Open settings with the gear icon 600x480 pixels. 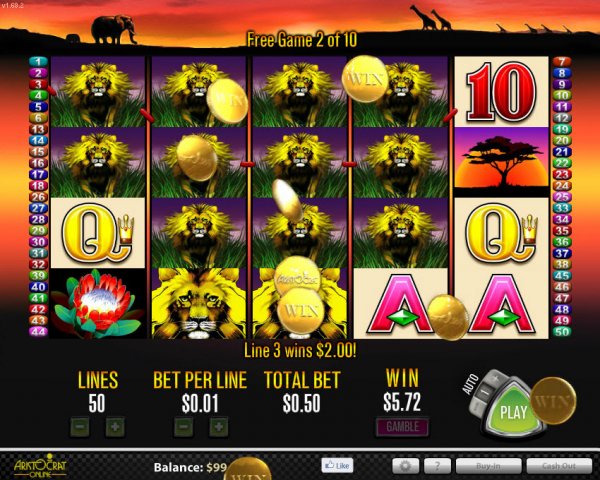(x=405, y=466)
